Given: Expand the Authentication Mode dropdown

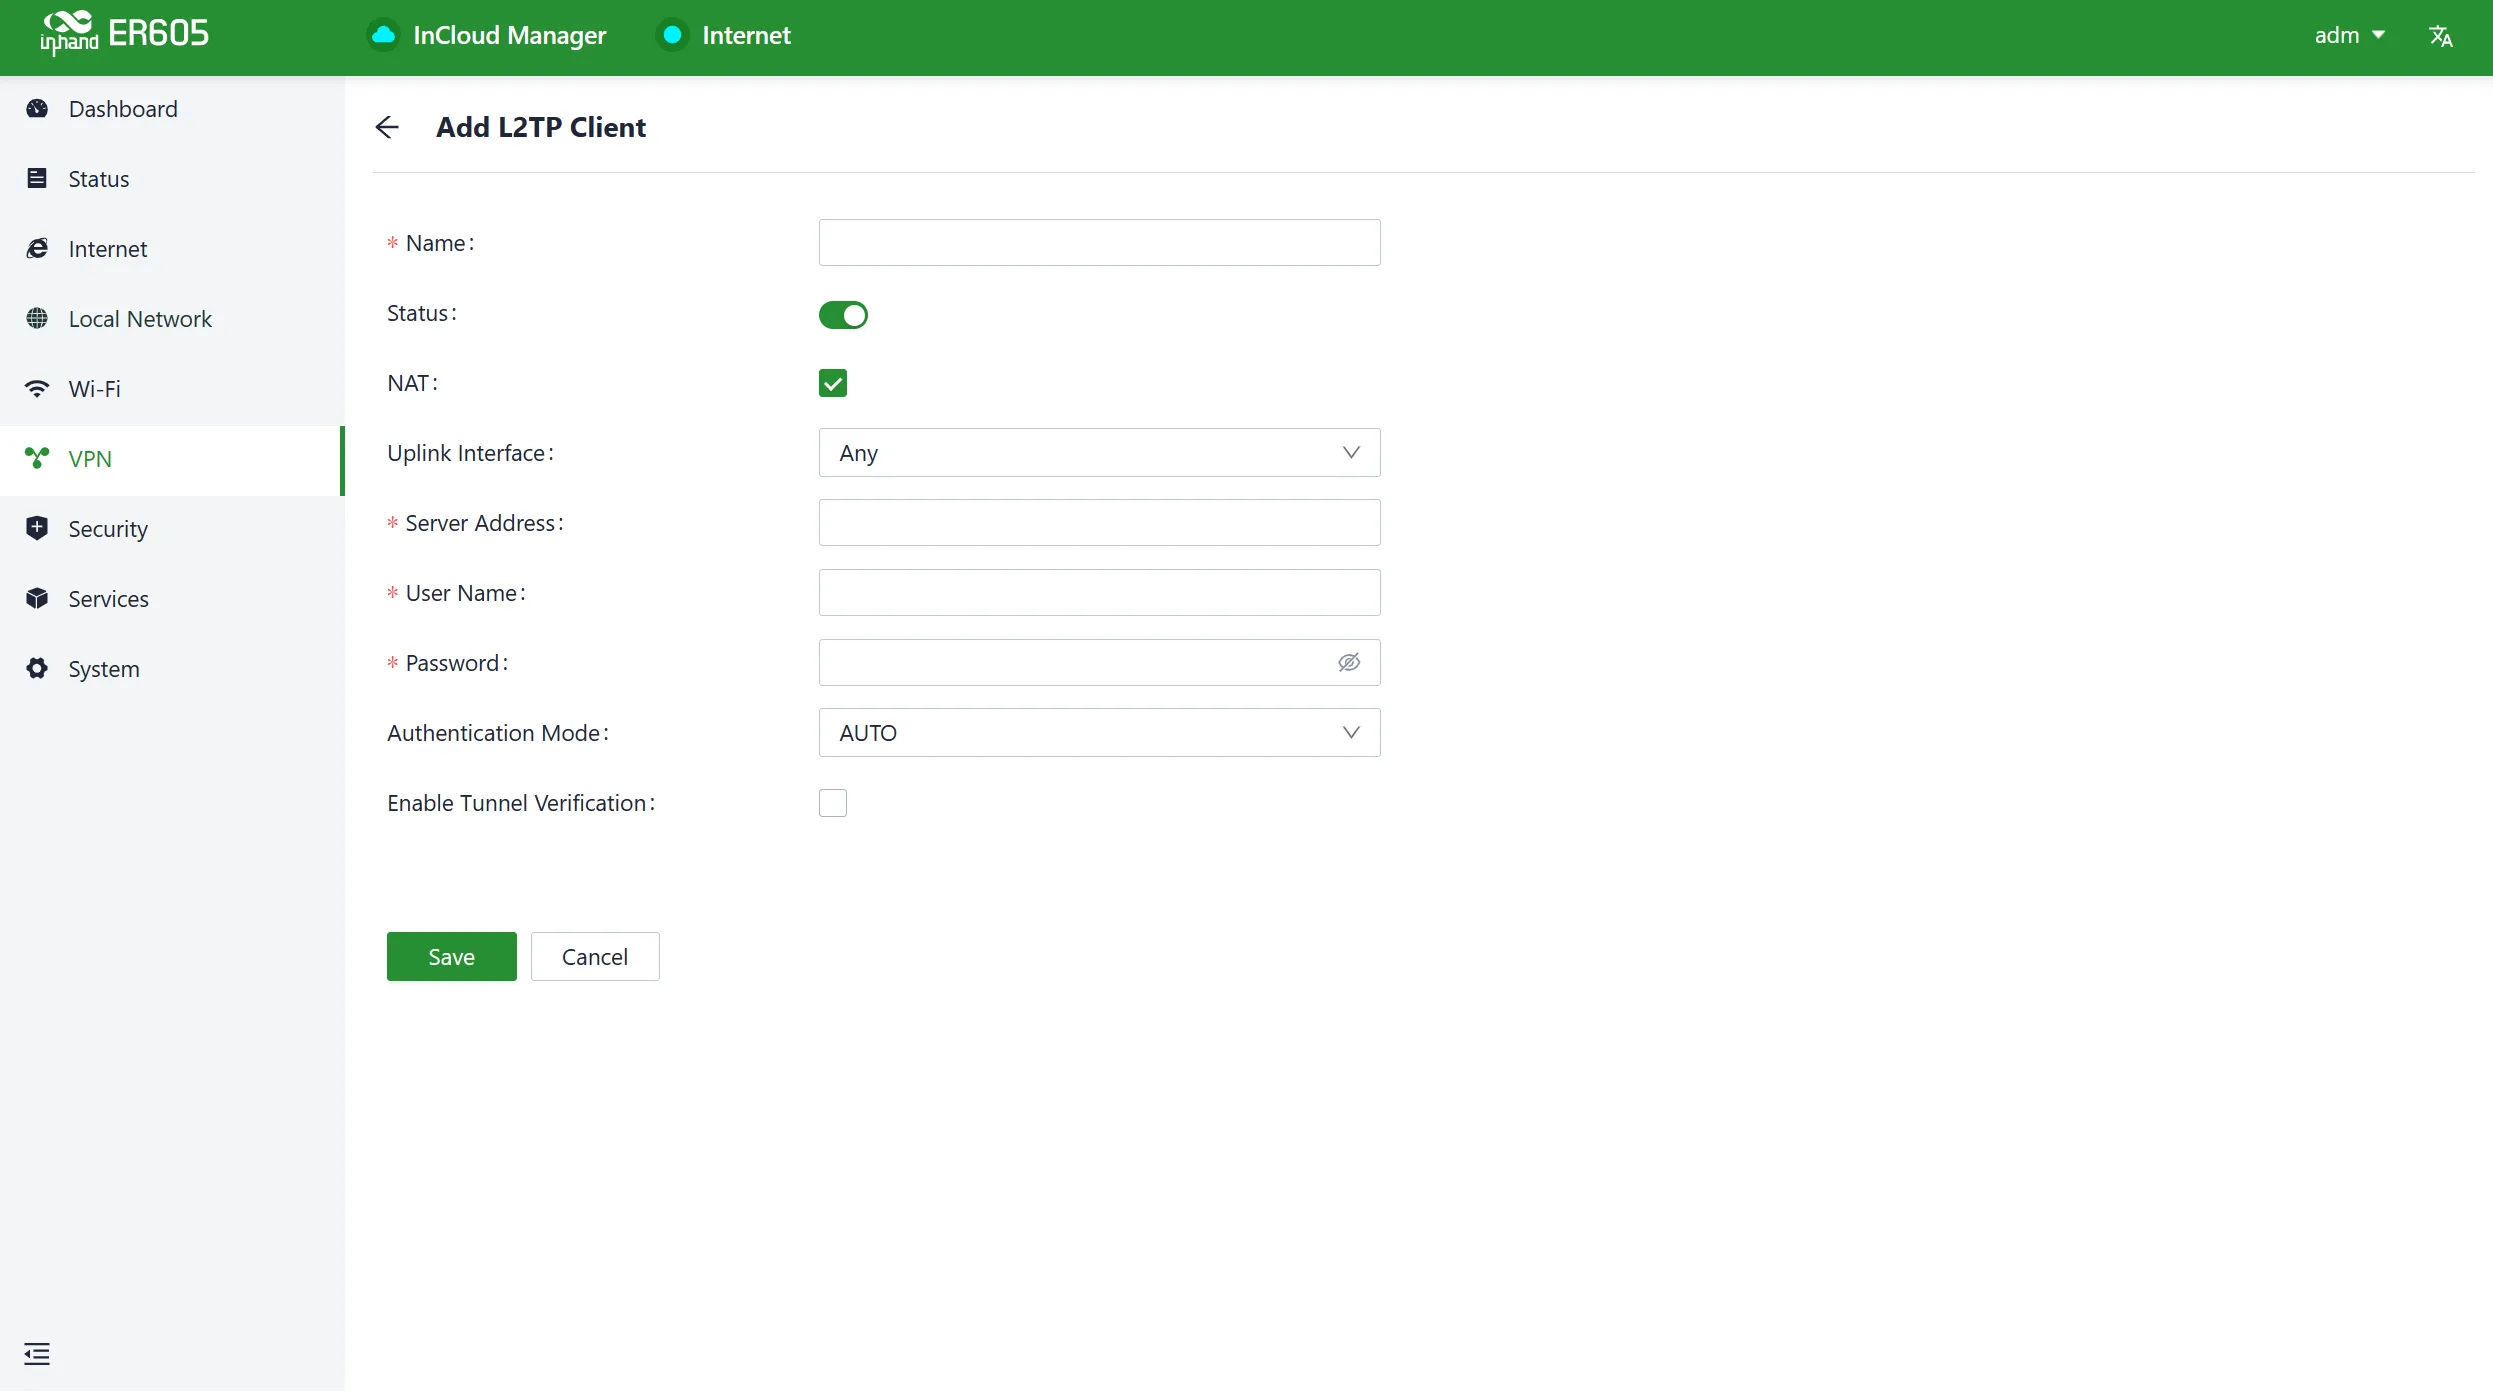Looking at the screenshot, I should (1099, 733).
